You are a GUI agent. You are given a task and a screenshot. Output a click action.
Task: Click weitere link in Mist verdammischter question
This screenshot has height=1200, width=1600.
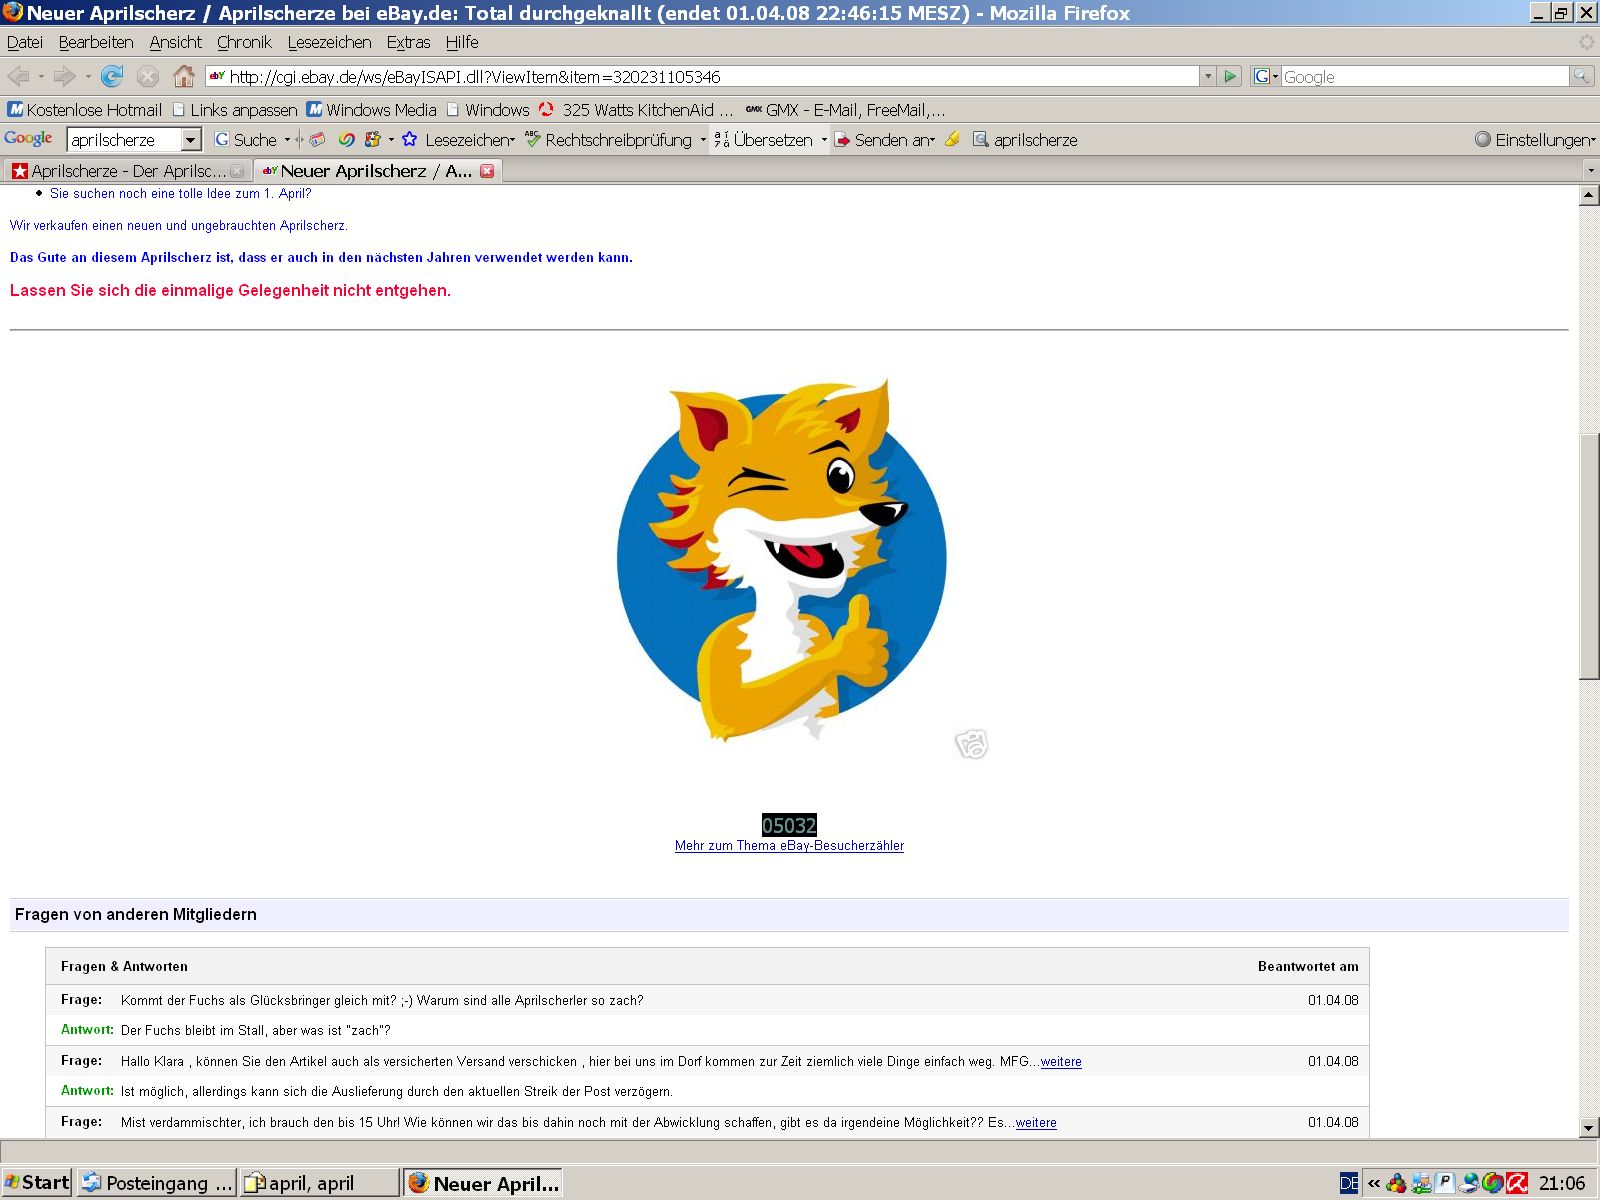(x=1036, y=1123)
